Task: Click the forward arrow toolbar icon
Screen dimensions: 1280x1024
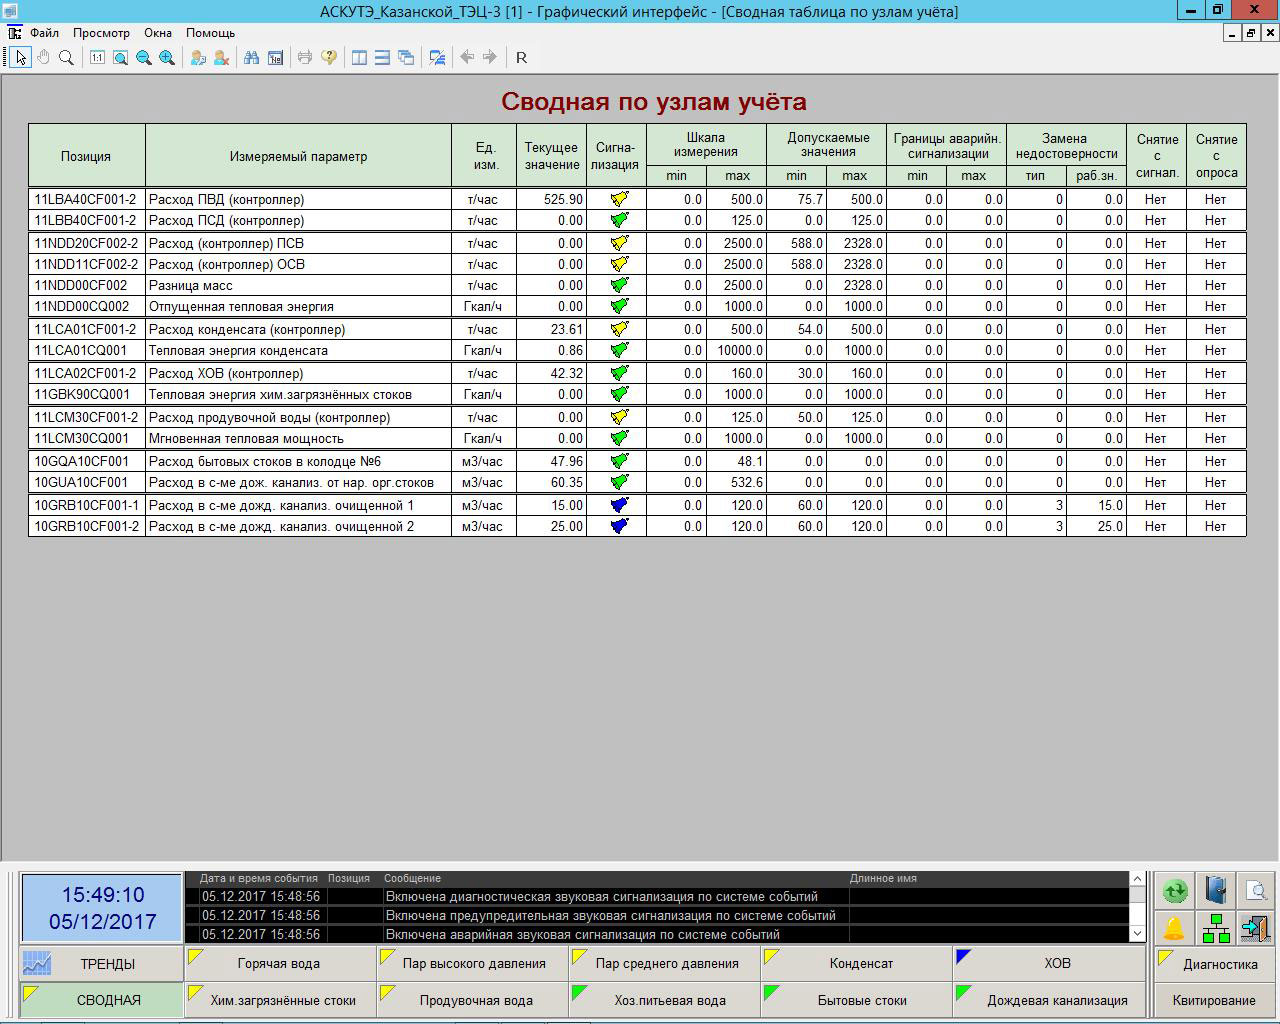Action: [x=490, y=57]
